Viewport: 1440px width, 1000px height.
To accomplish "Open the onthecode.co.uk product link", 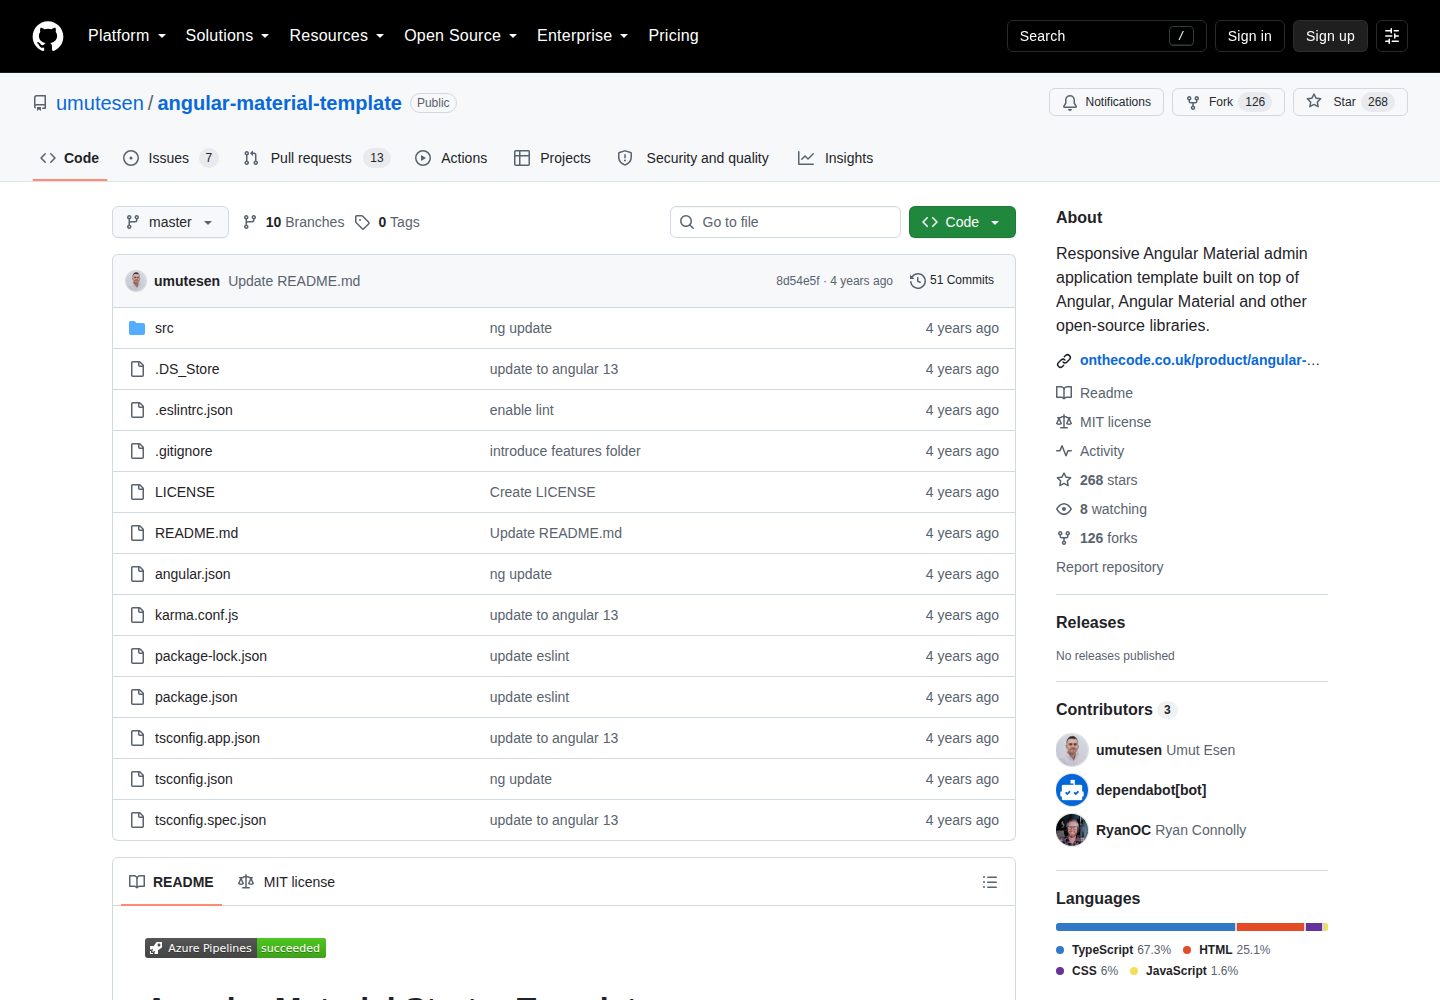I will tap(1200, 360).
